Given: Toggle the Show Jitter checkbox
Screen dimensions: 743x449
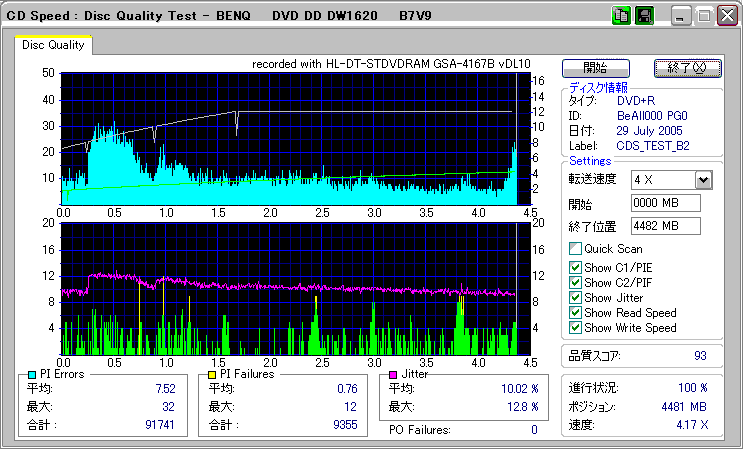Looking at the screenshot, I should pos(575,298).
